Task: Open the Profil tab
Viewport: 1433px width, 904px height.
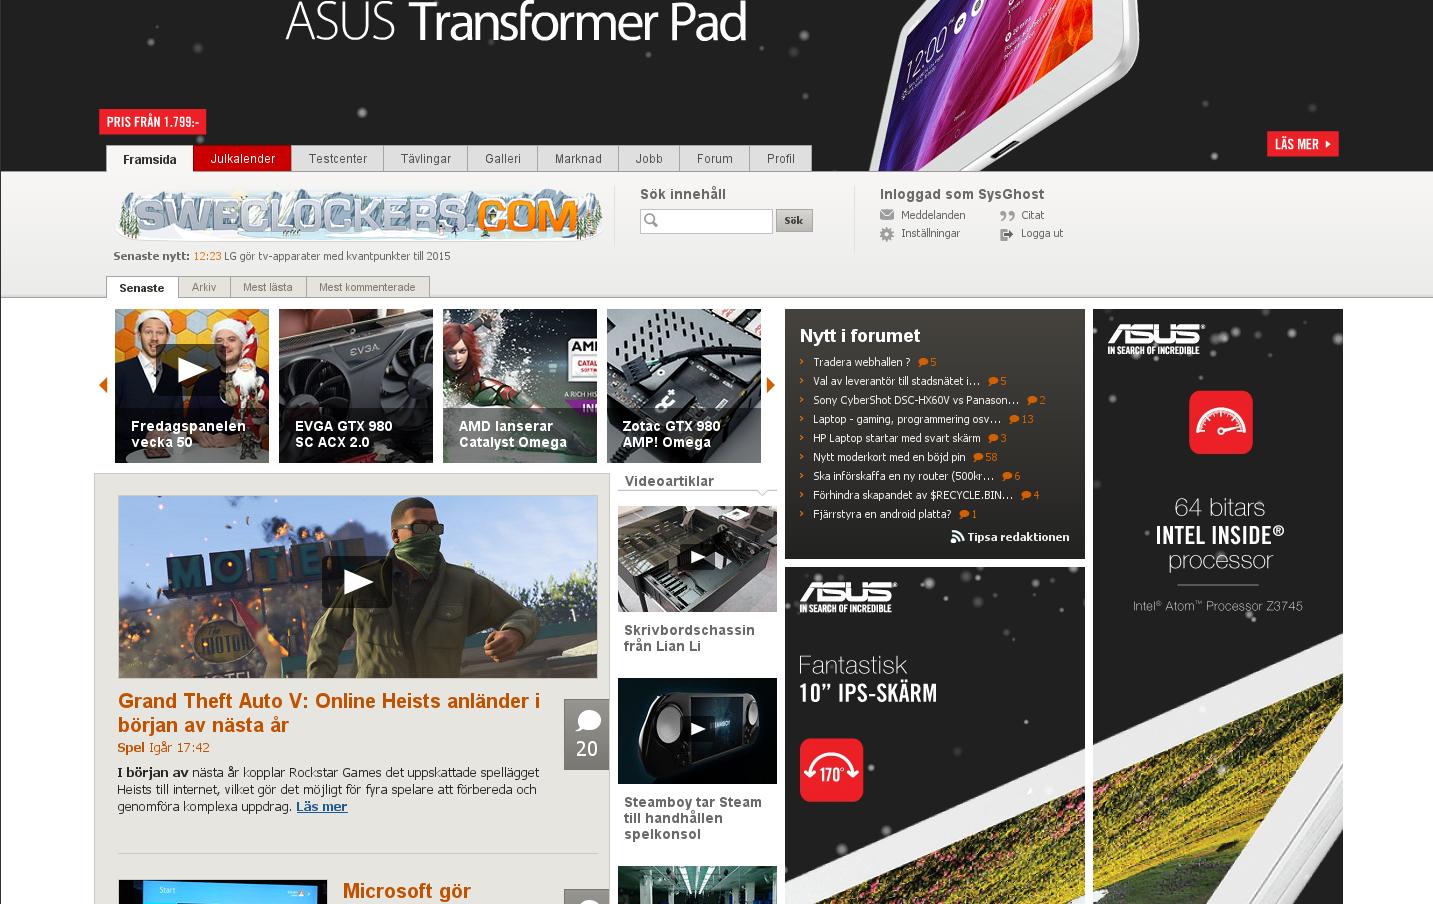Action: click(781, 159)
